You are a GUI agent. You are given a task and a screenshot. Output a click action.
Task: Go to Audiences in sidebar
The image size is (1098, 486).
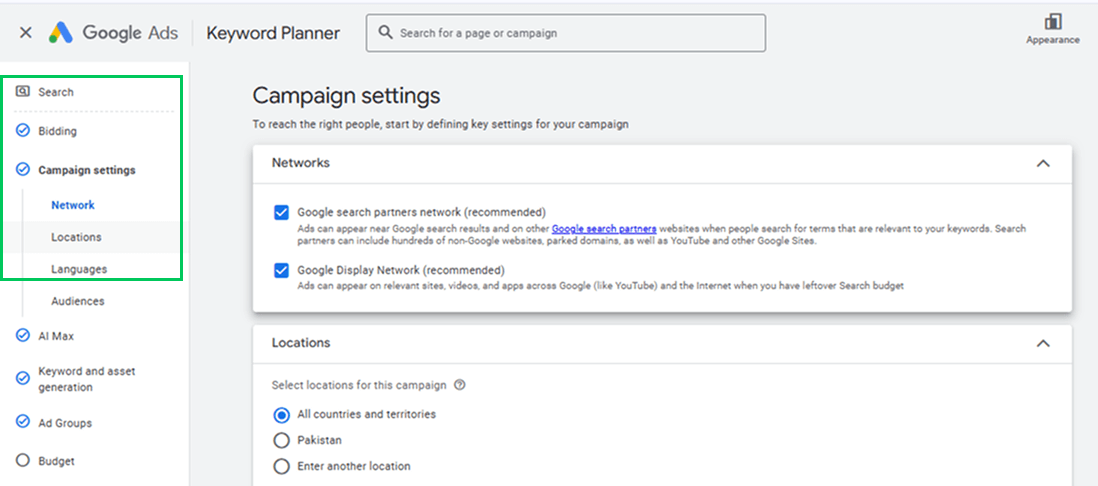point(78,301)
